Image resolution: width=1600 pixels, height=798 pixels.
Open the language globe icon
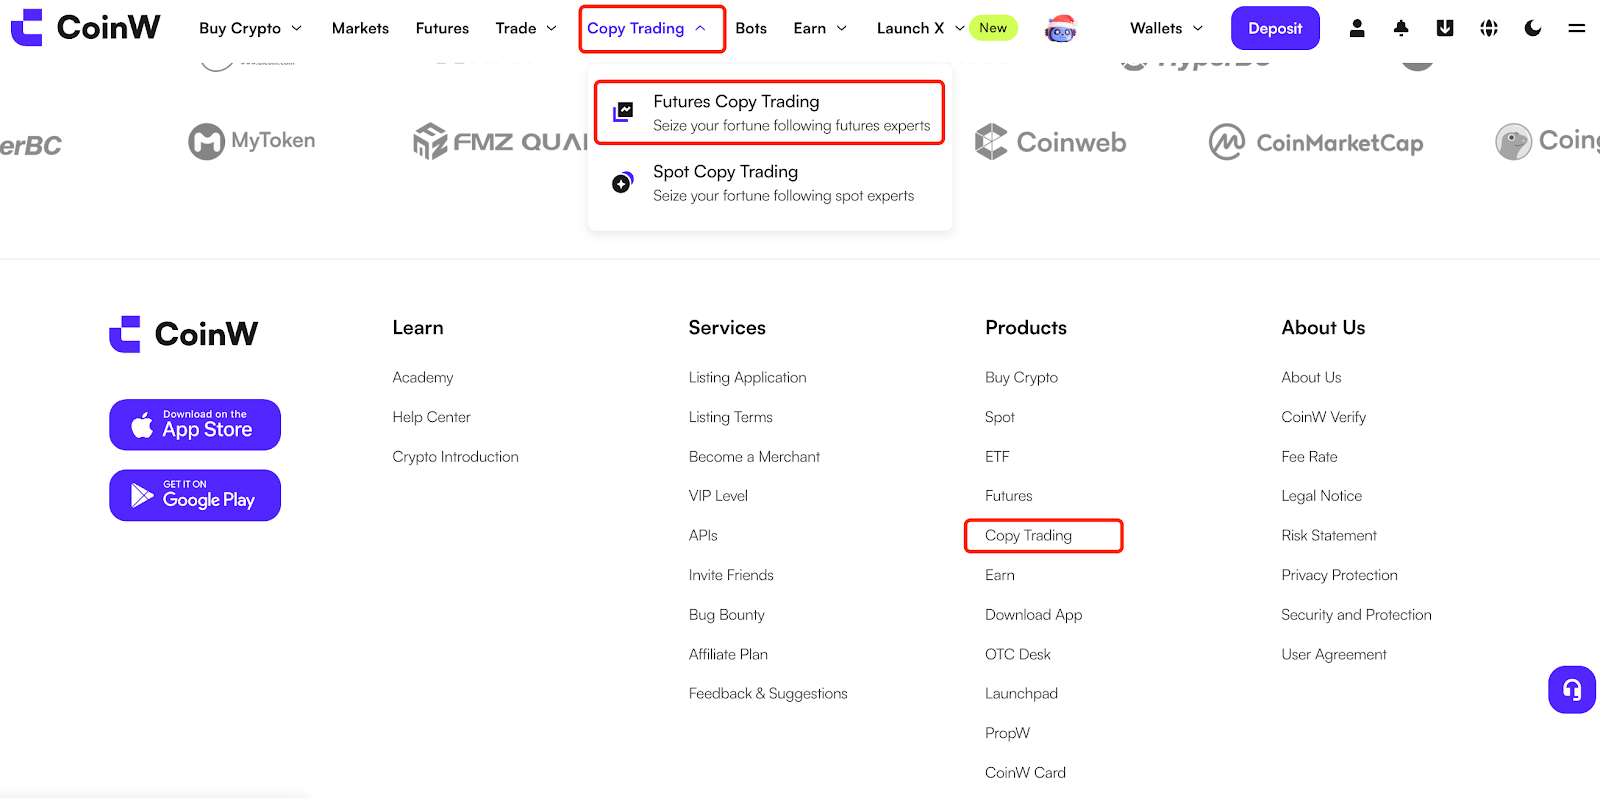[x=1489, y=28]
